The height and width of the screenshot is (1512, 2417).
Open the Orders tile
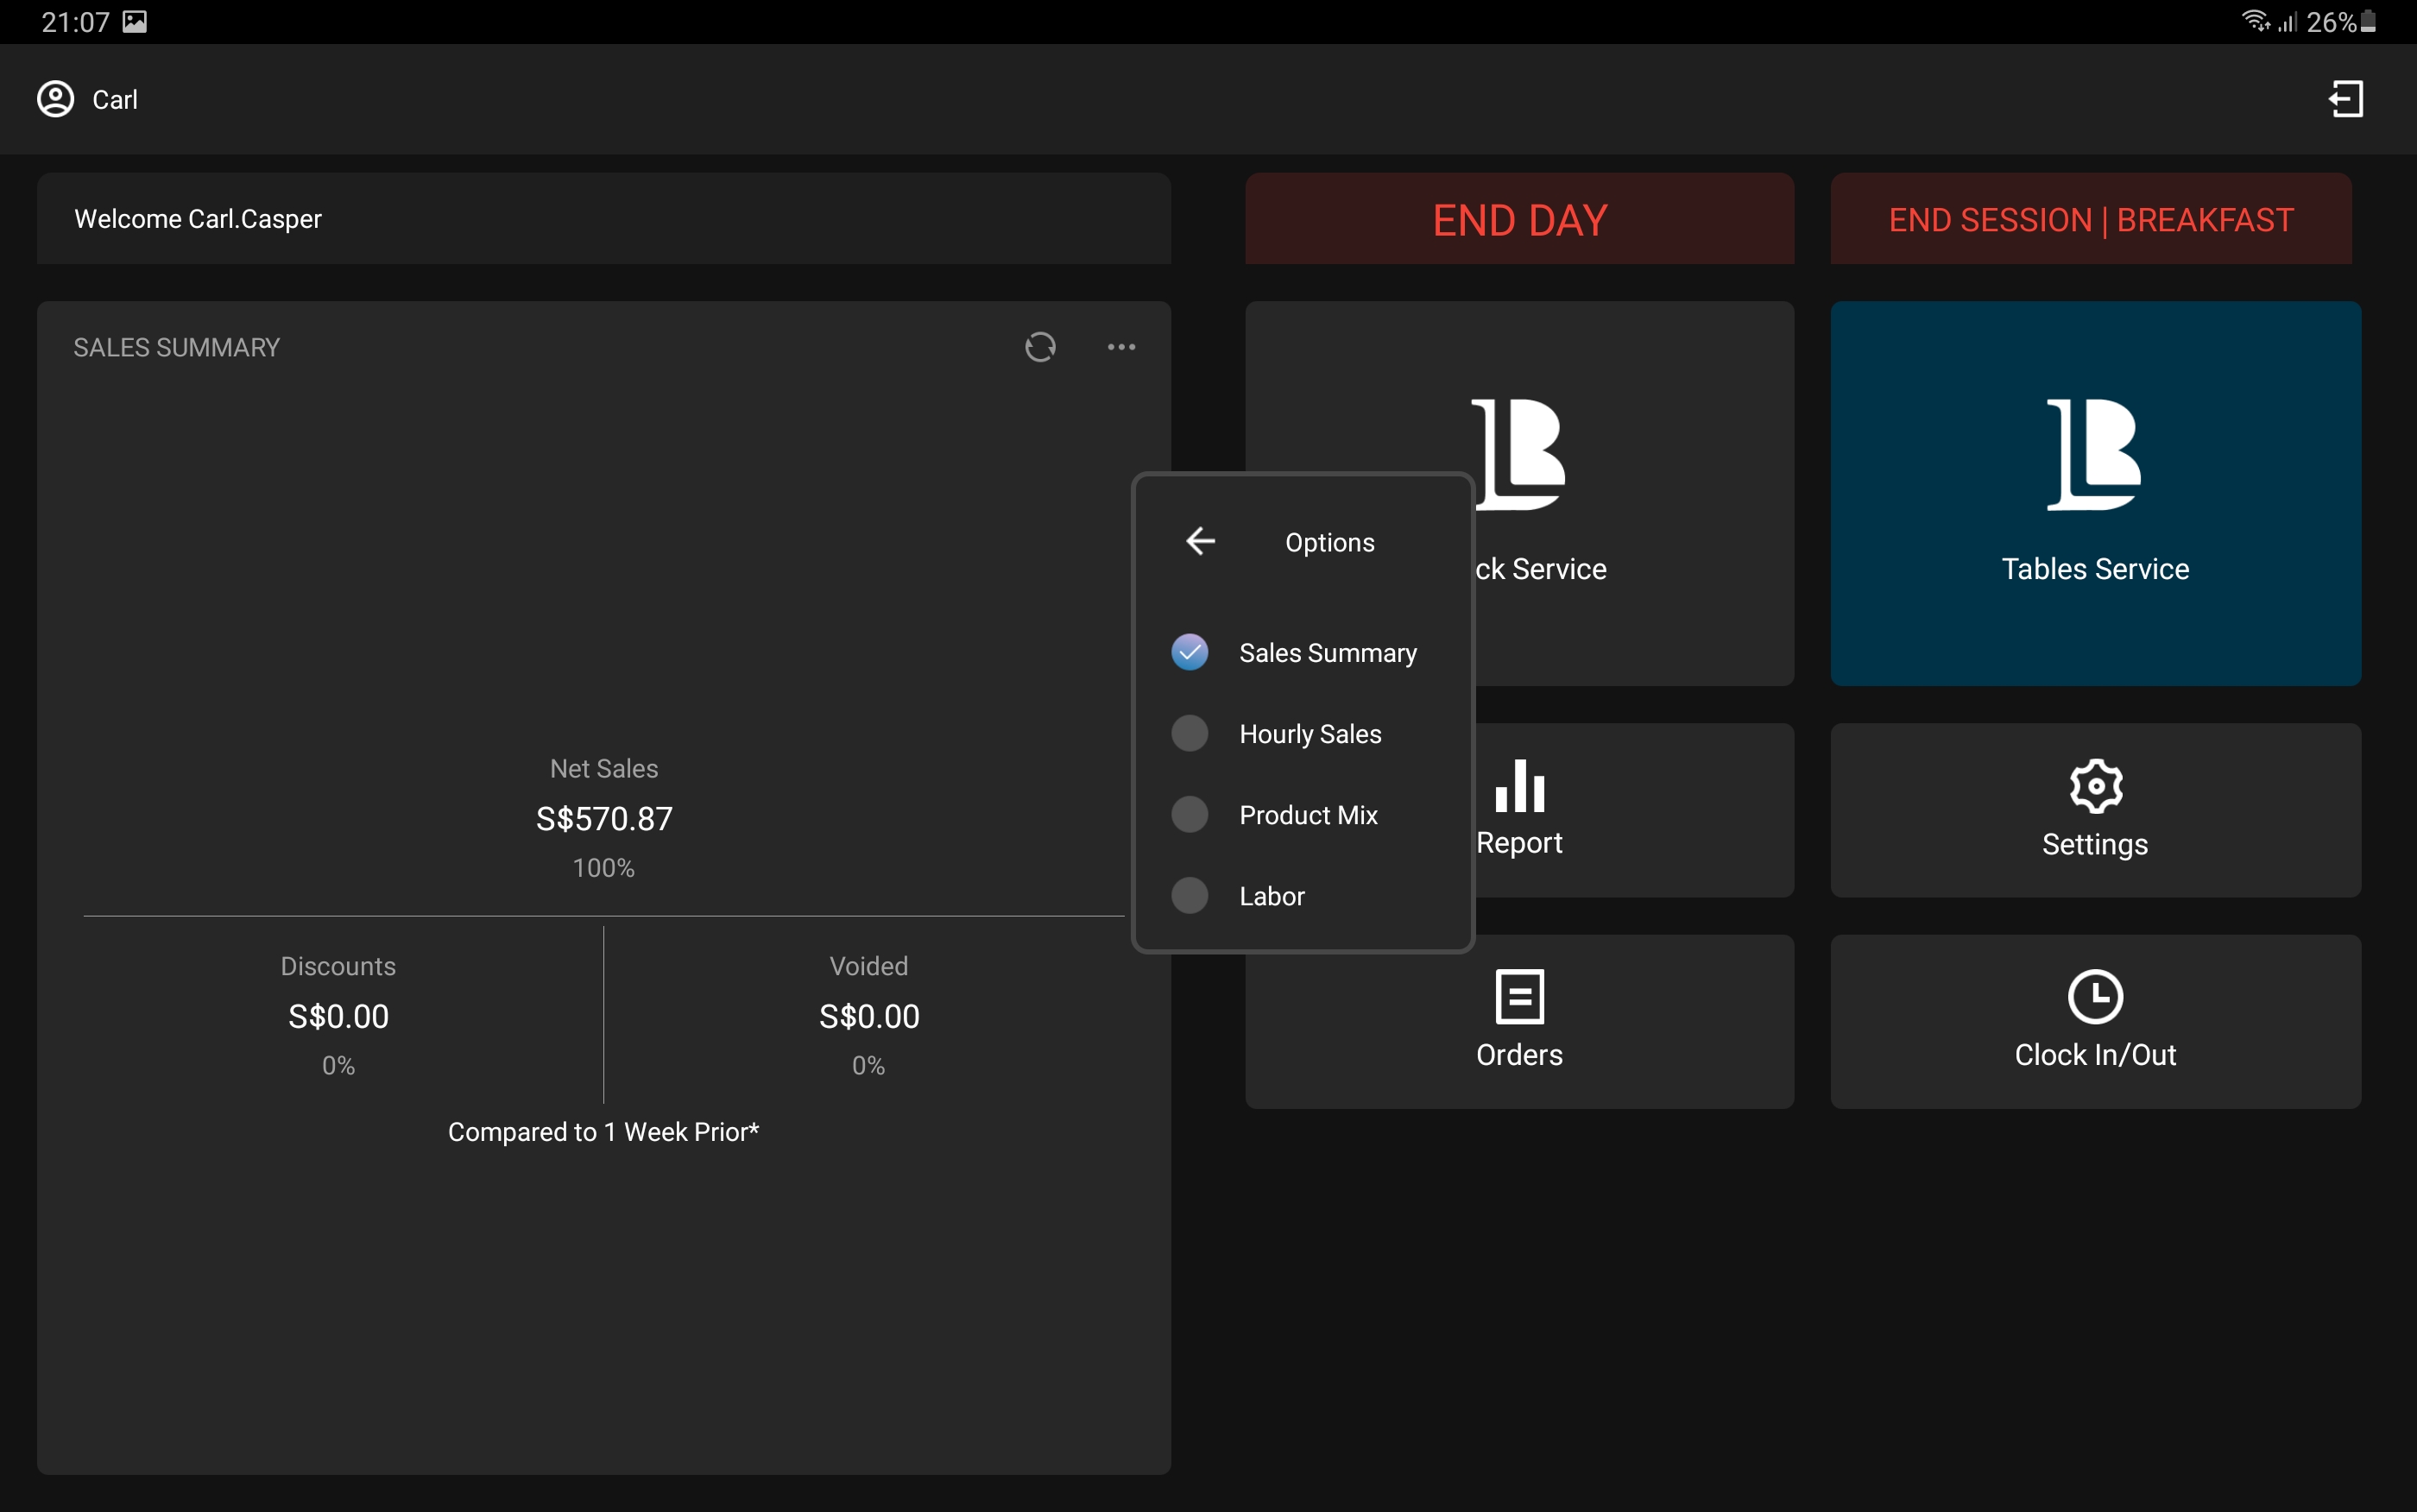tap(1519, 1020)
